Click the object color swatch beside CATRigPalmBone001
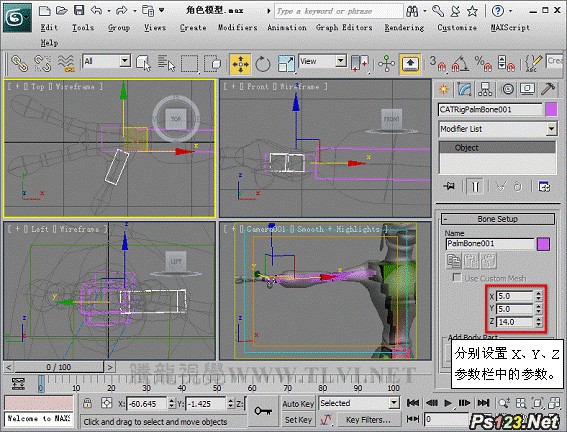The width and height of the screenshot is (567, 432). (x=551, y=109)
